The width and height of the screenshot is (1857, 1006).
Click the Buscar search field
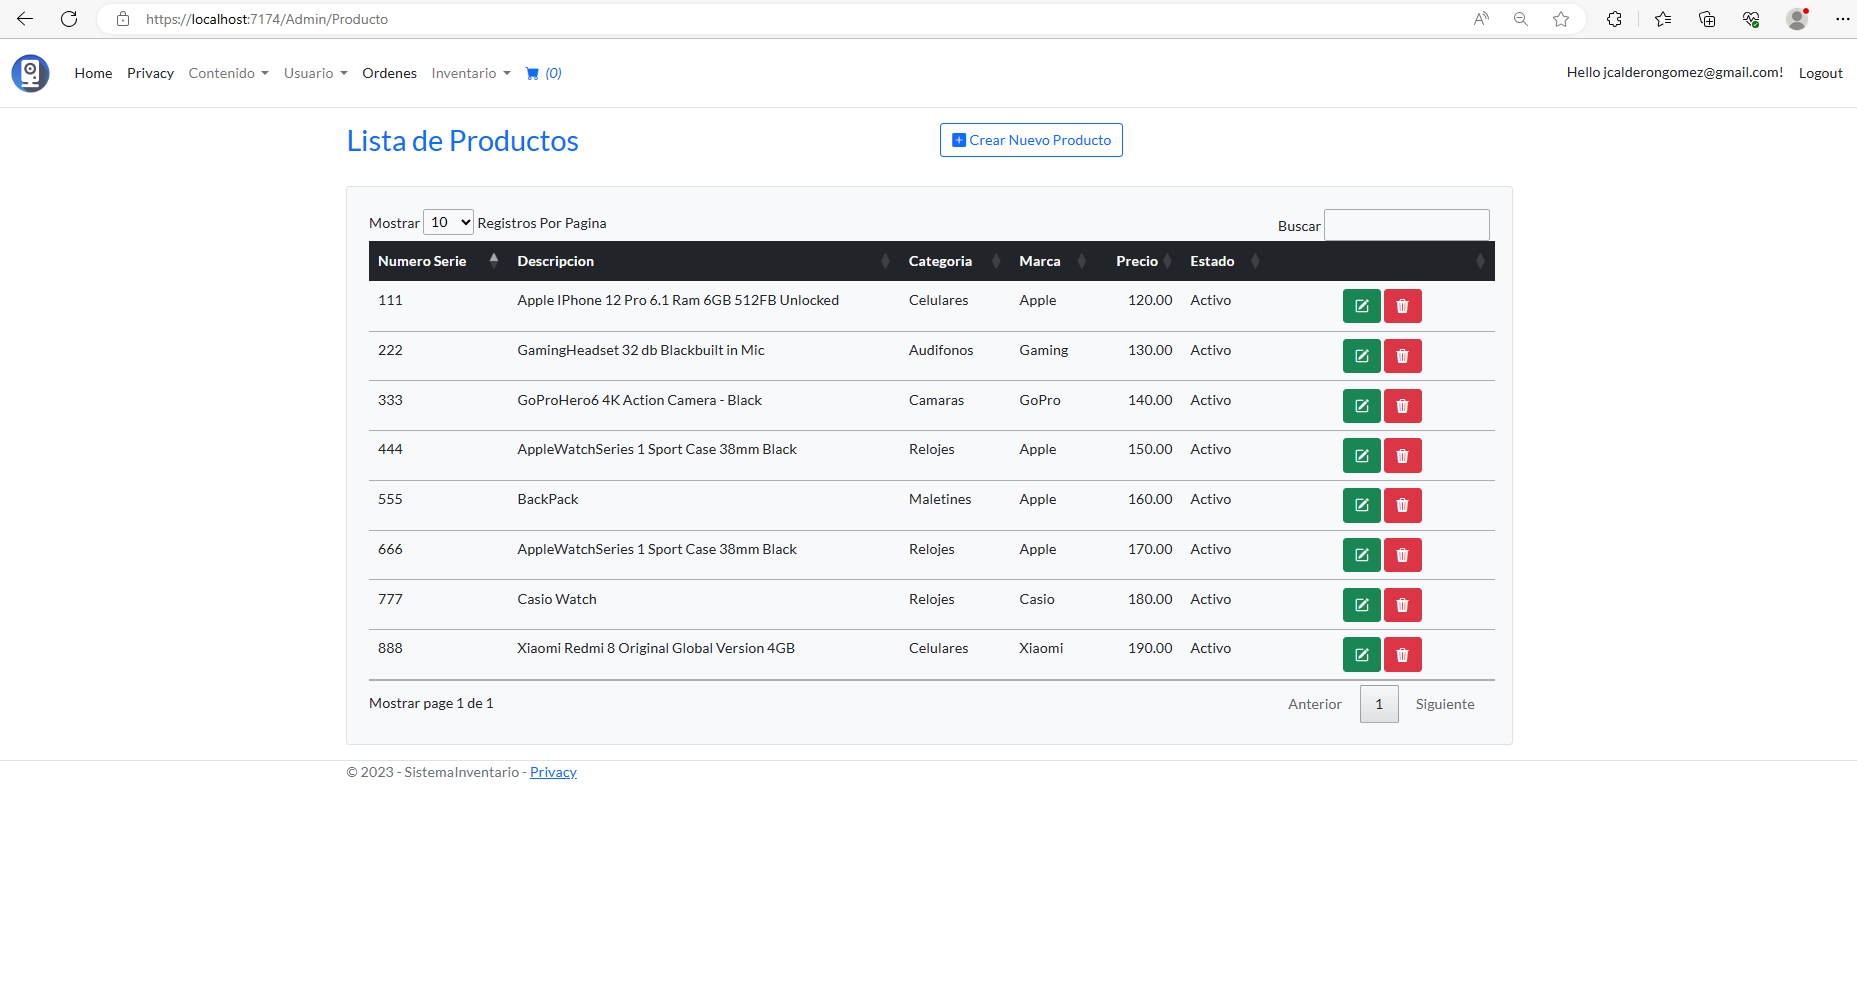(1406, 225)
